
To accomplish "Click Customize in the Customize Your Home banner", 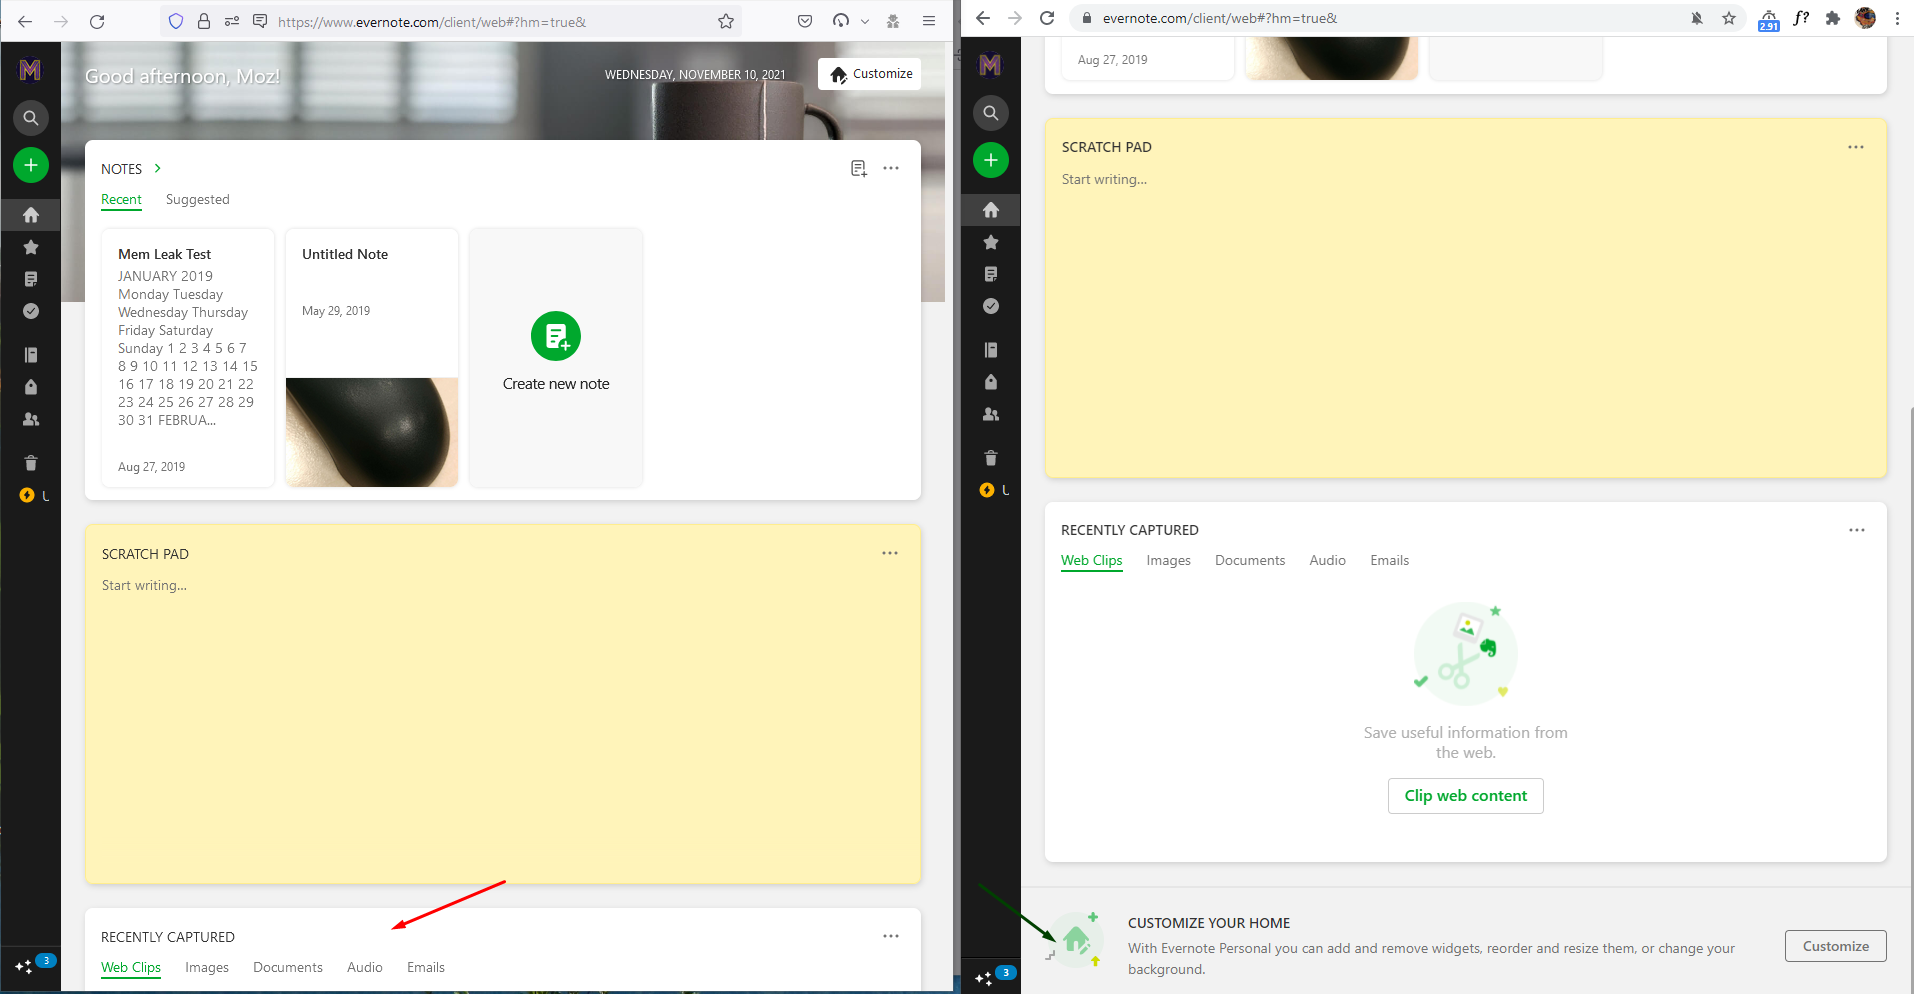I will 1836,946.
